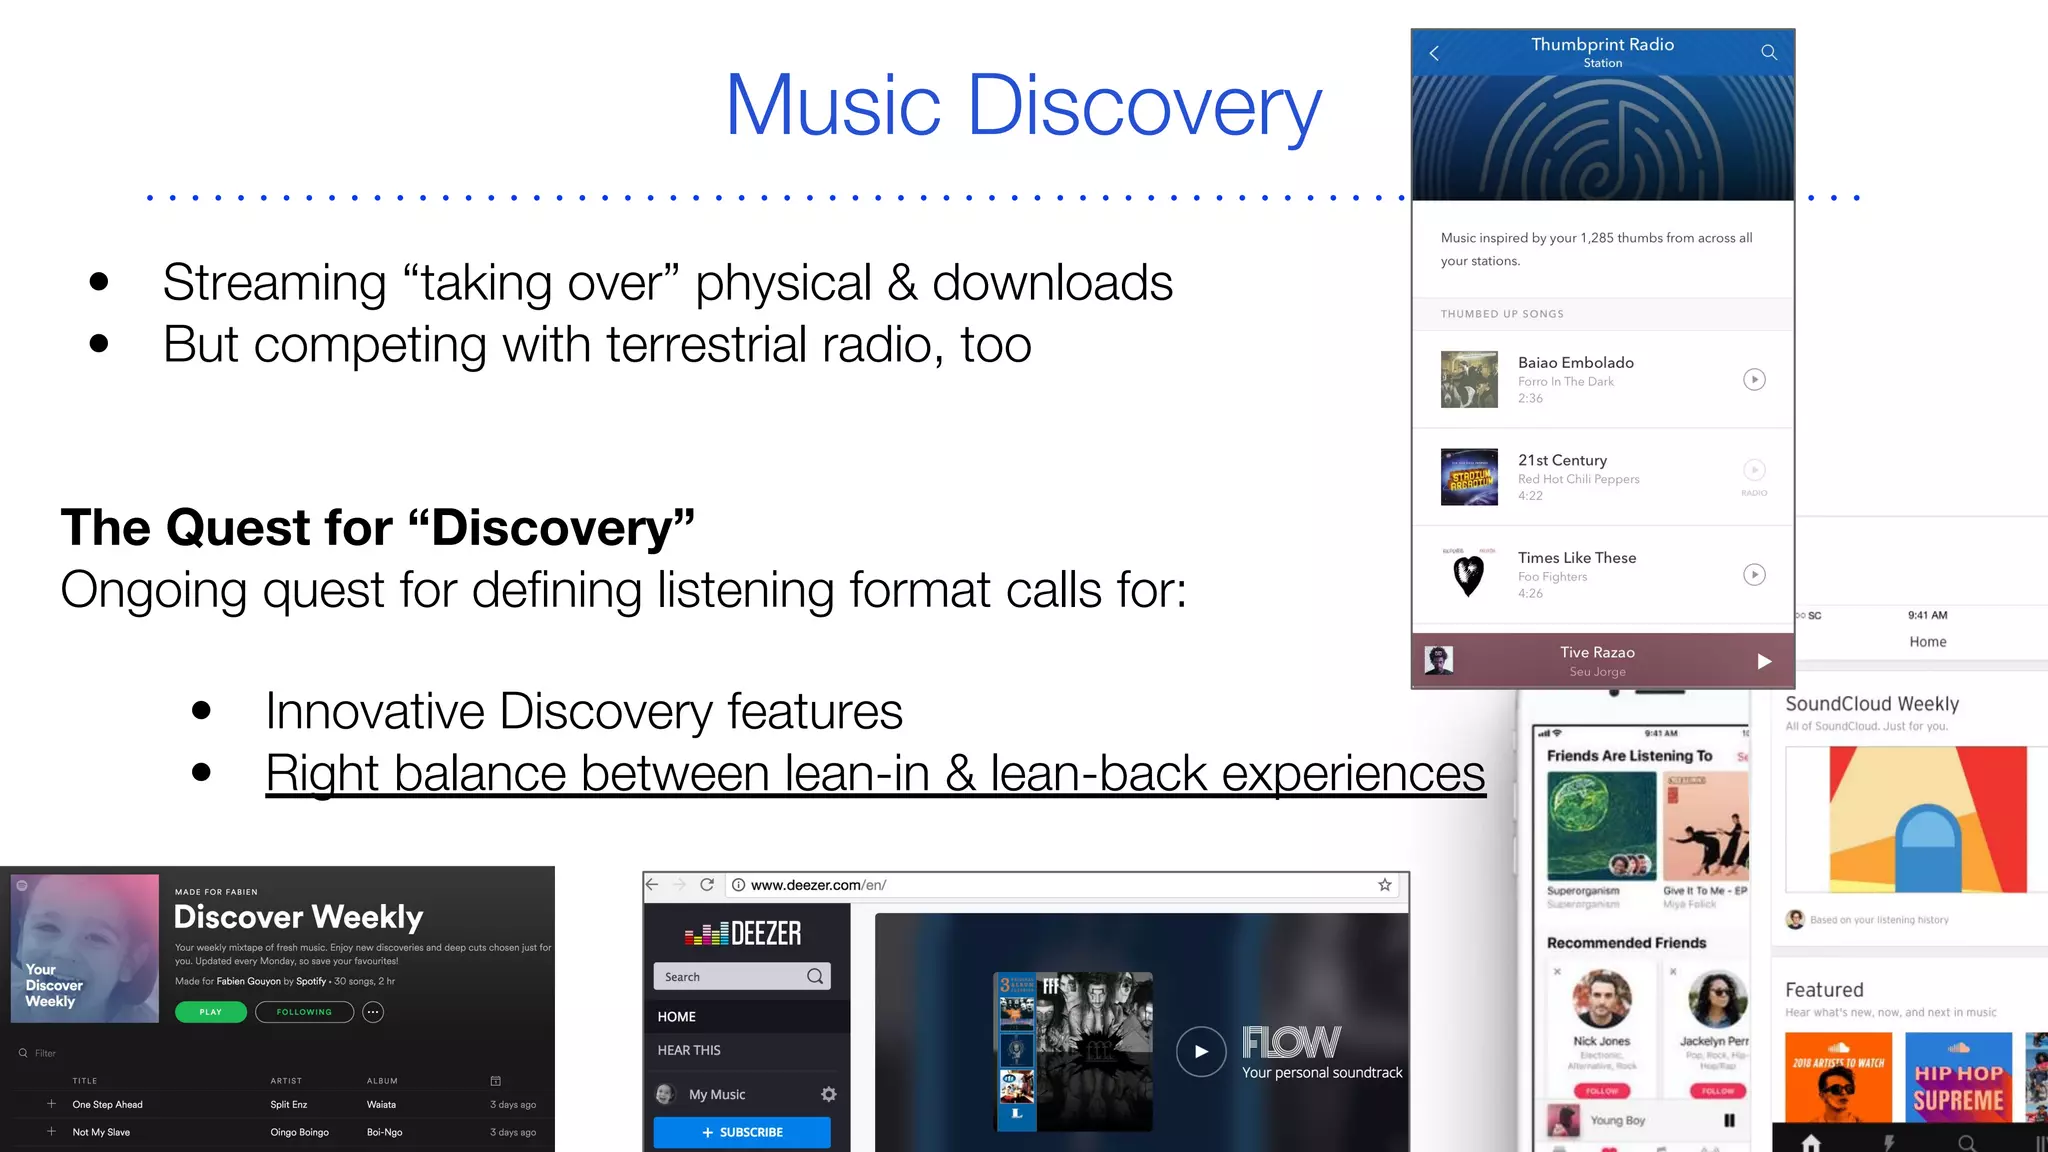Go back from Thumbprint Radio station
2048x1152 pixels.
point(1434,53)
